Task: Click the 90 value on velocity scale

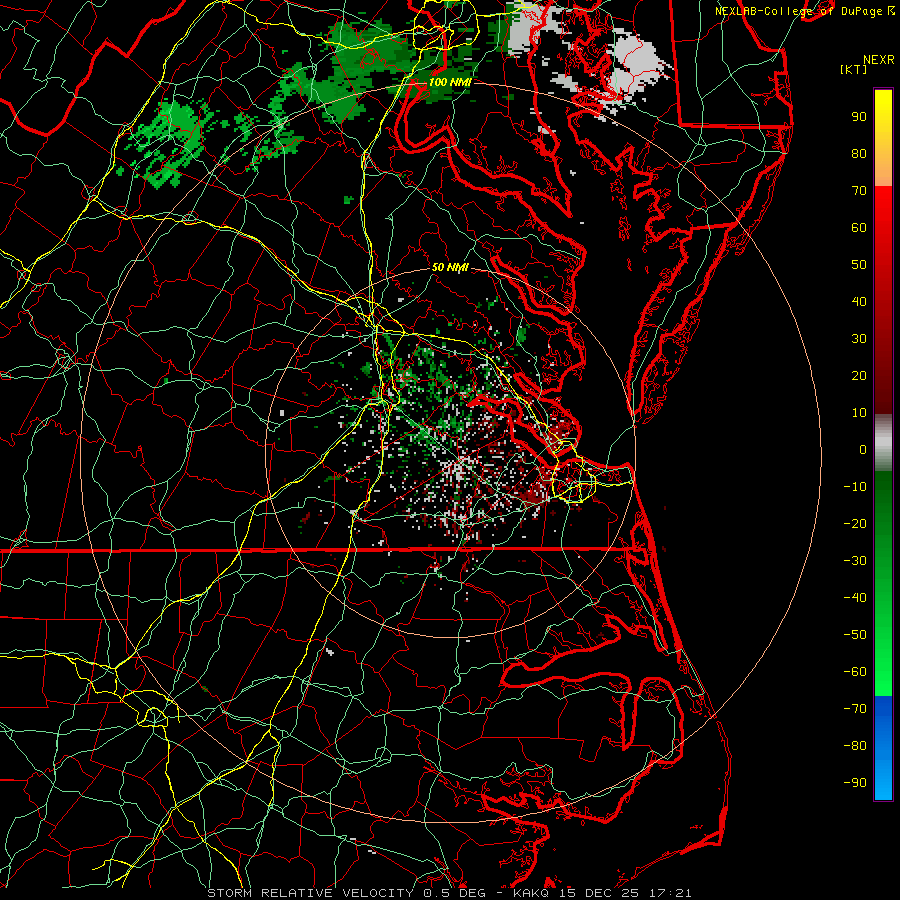Action: 859,117
